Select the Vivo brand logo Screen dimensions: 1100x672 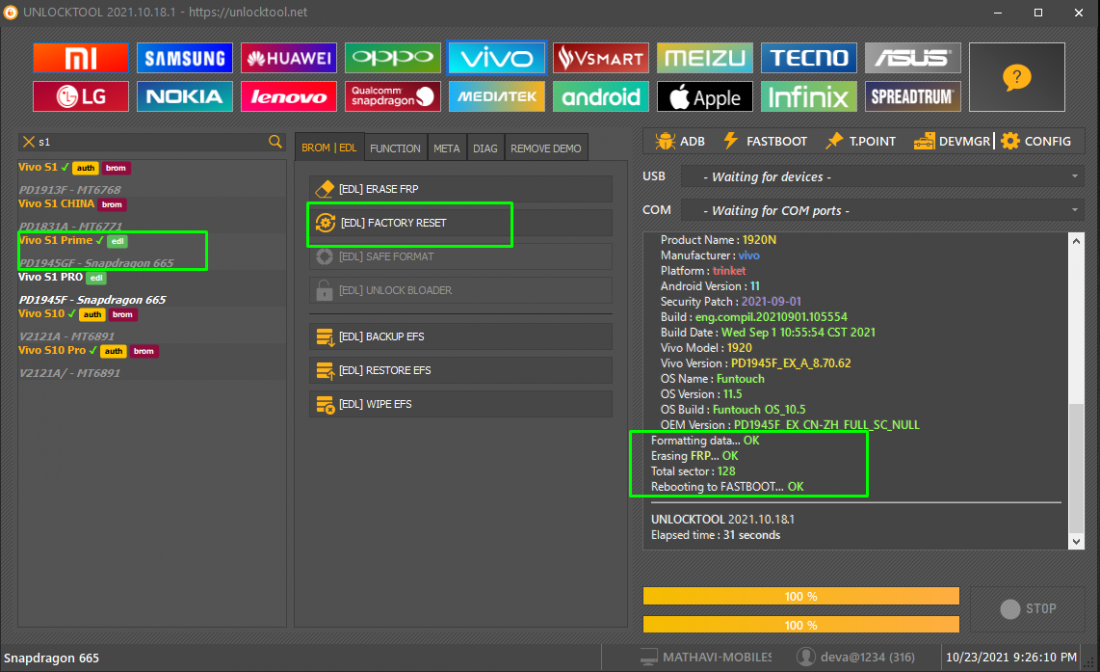coord(497,58)
